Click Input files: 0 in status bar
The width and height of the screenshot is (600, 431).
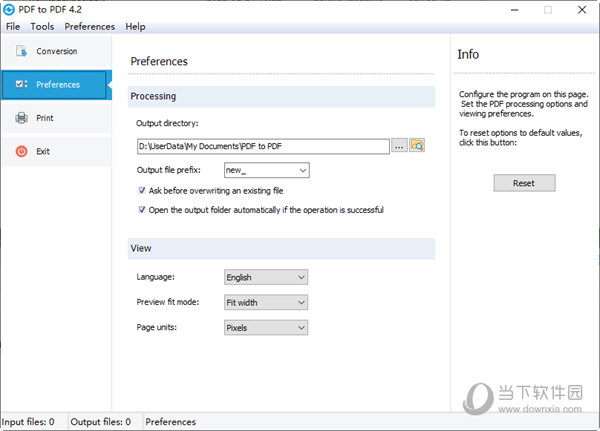(28, 422)
